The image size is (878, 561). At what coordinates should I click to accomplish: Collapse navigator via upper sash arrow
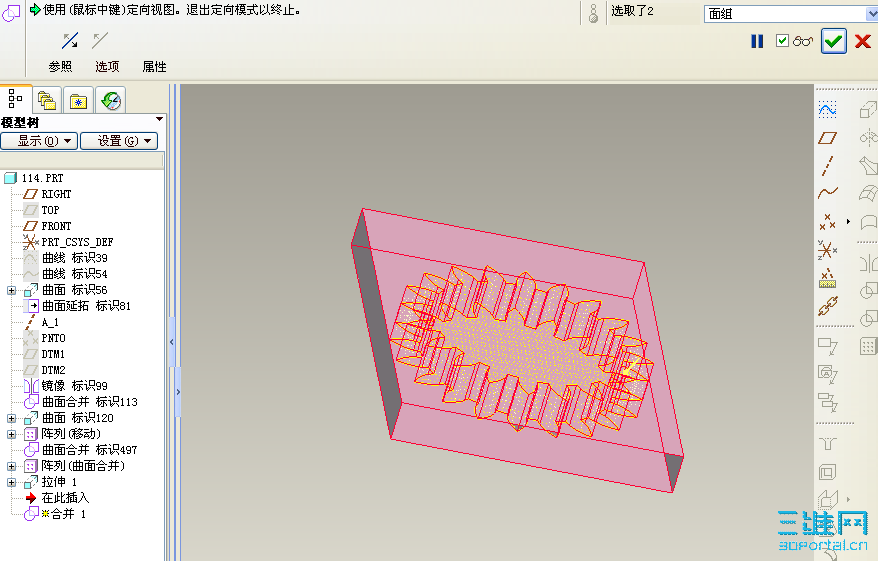(171, 342)
